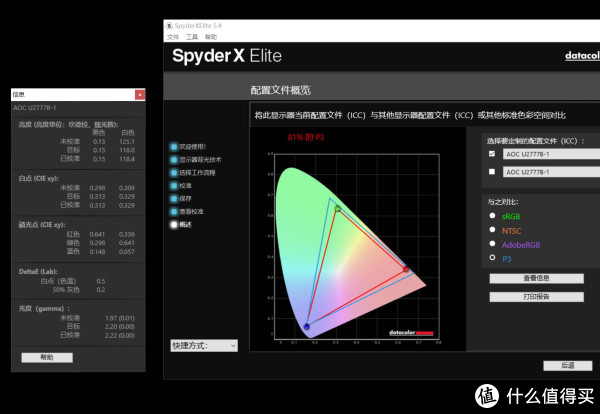Click the 帮助 button in the 信息 window

[47, 357]
